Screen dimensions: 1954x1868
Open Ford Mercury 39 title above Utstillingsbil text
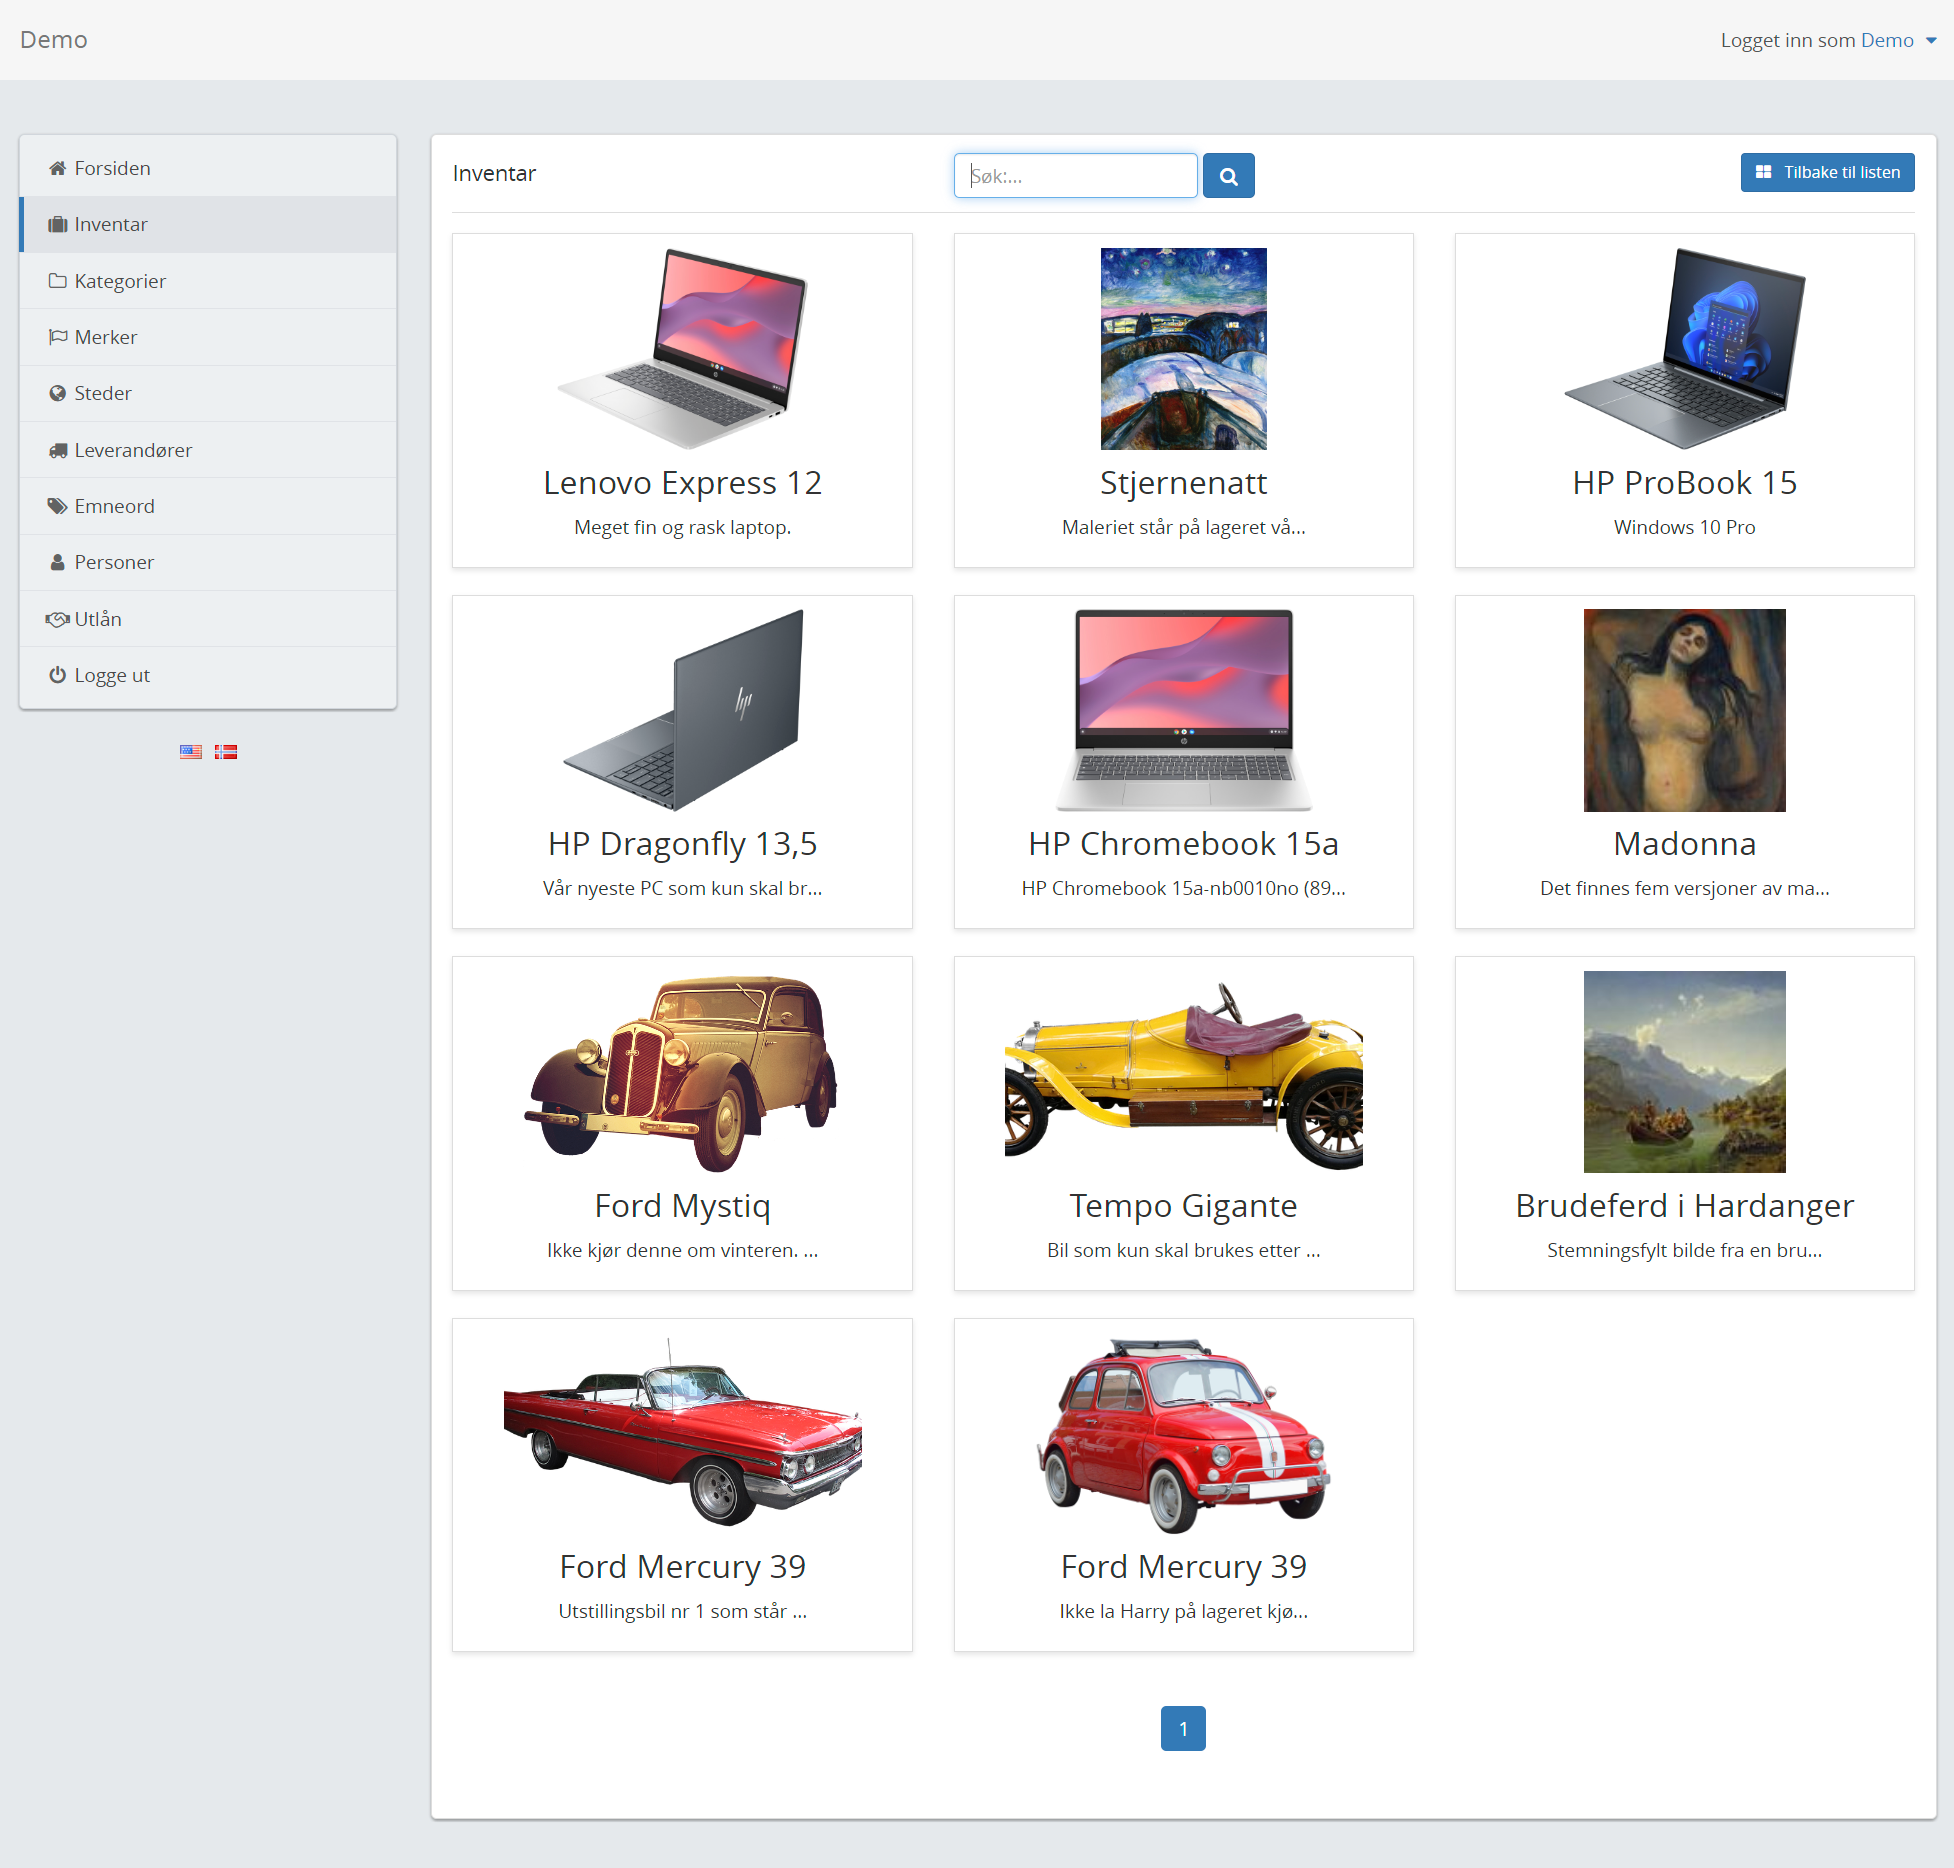coord(682,1567)
